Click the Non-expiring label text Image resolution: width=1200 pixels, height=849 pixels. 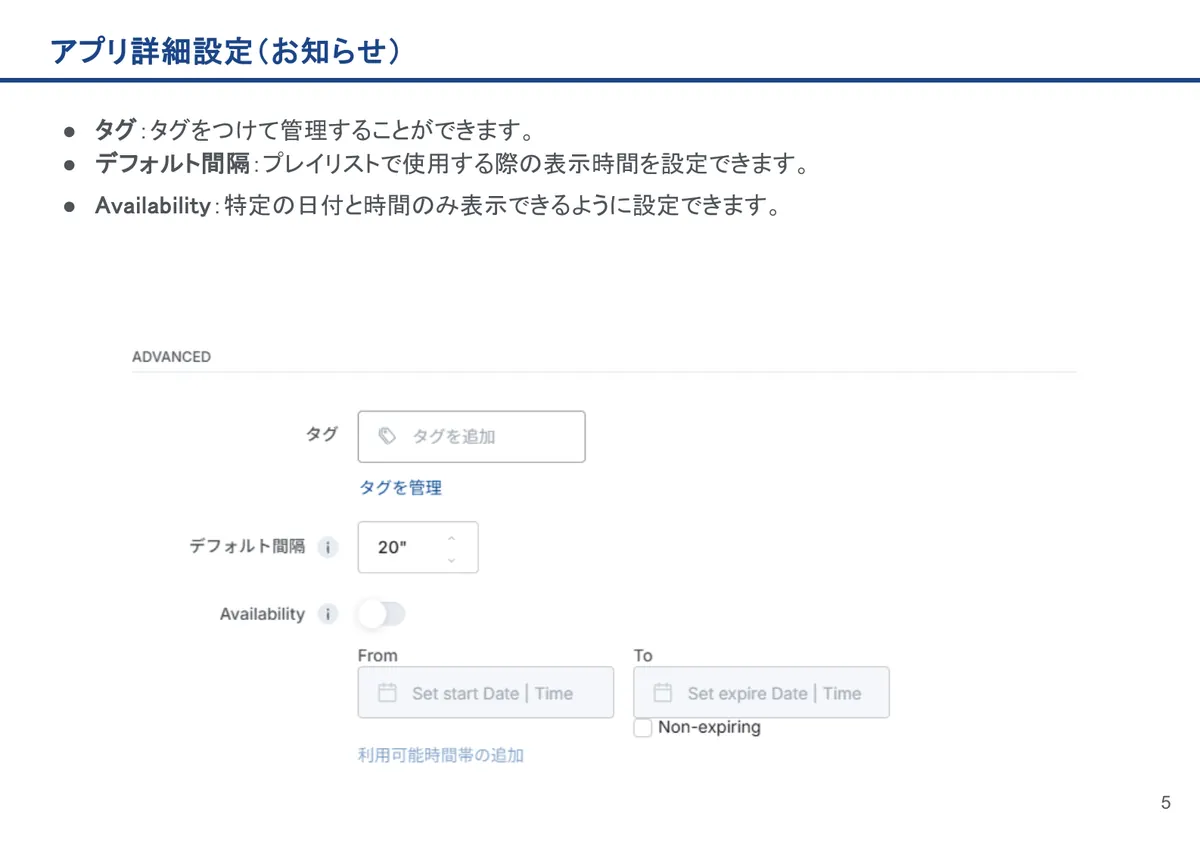point(709,727)
